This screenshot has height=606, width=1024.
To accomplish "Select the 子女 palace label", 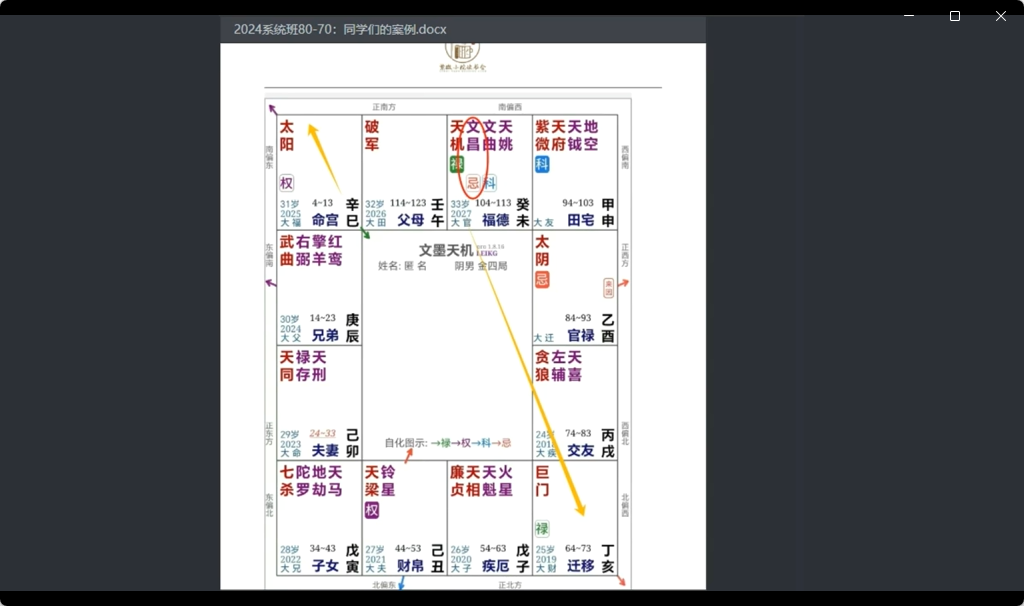I will tap(325, 566).
